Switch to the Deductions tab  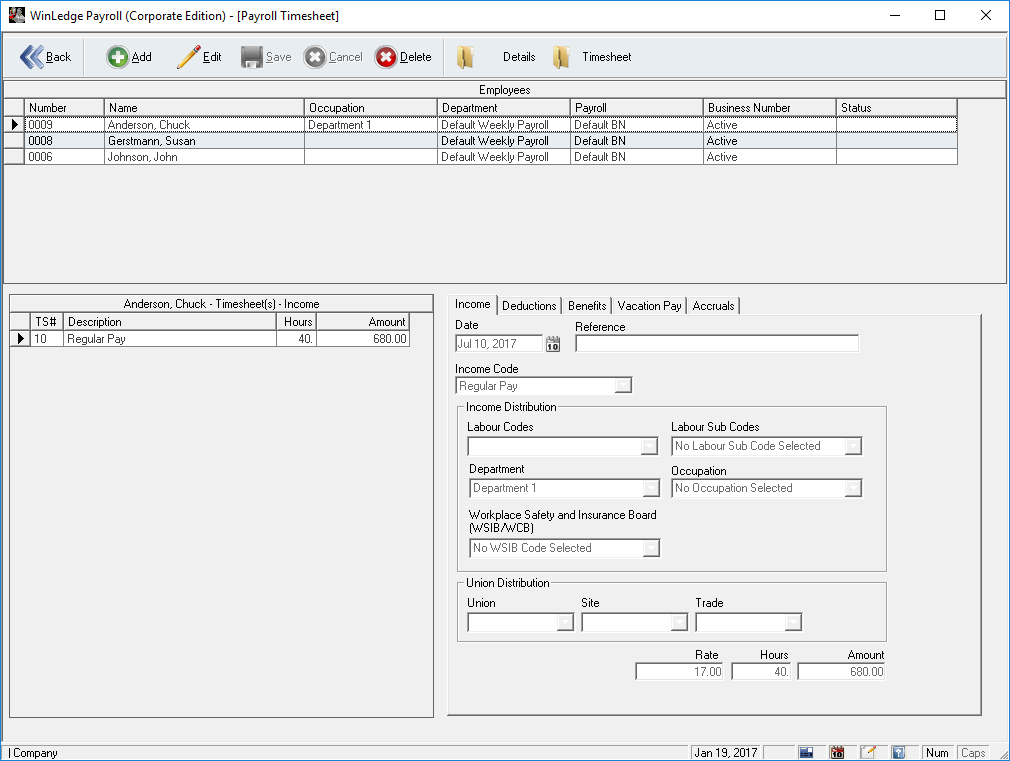point(529,306)
